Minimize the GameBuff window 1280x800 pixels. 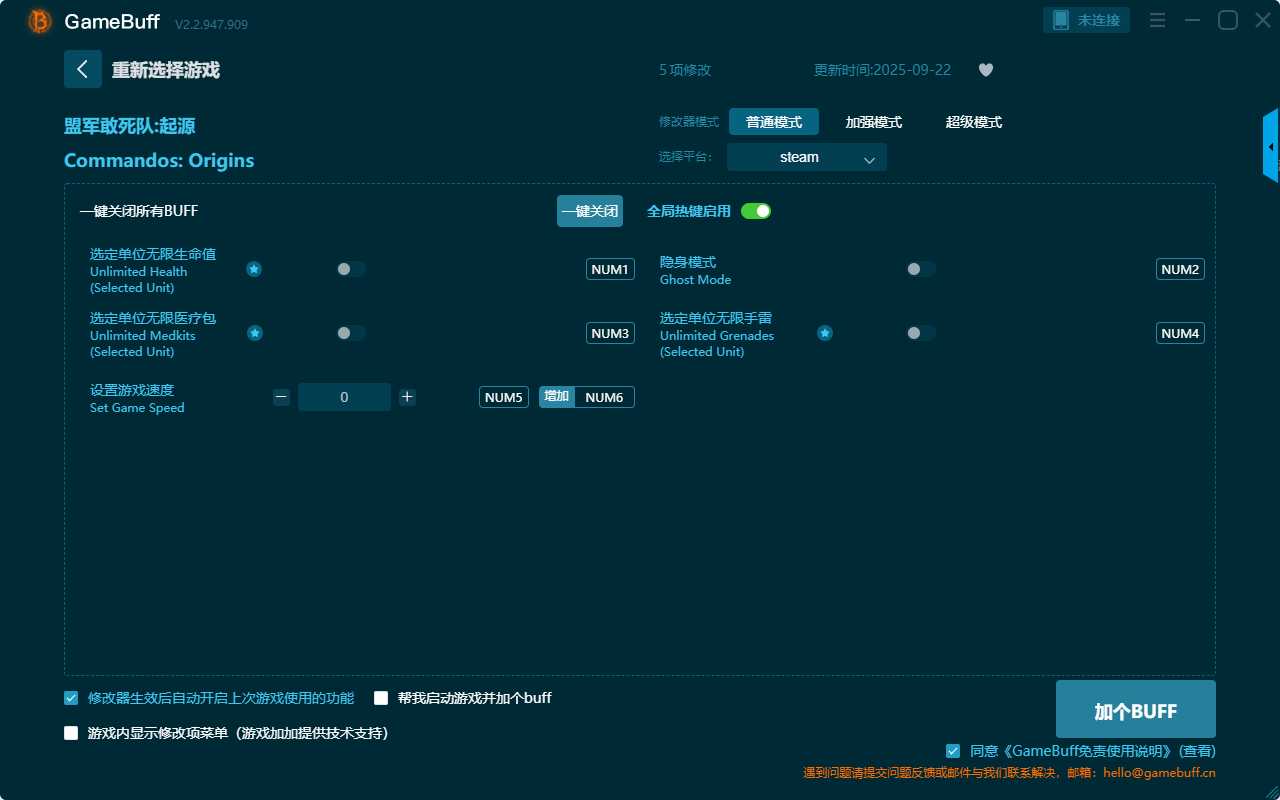pos(1192,20)
